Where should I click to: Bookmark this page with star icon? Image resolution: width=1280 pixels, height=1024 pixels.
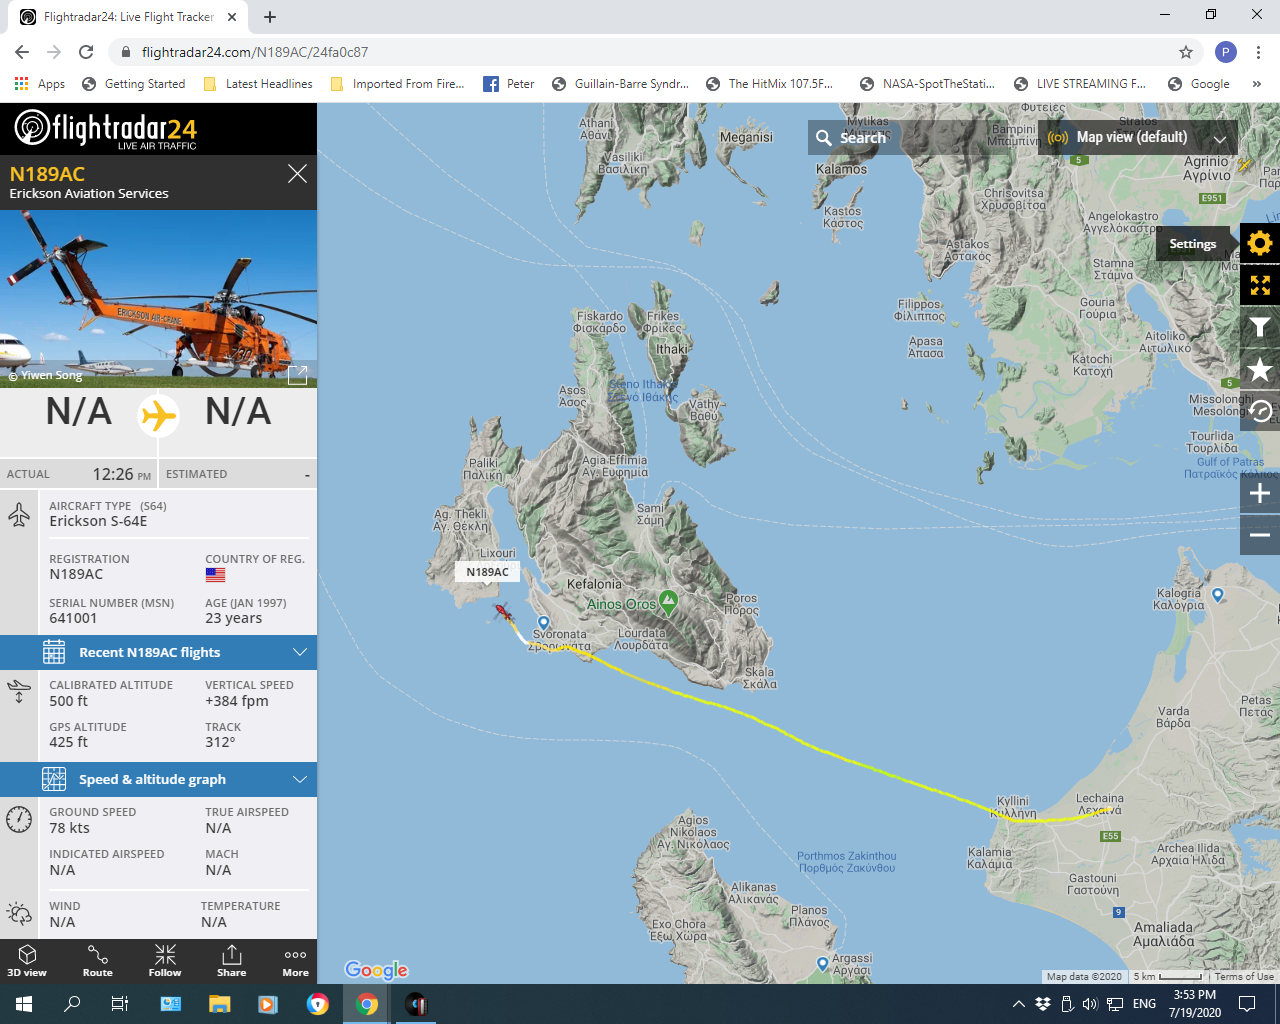pos(1186,52)
